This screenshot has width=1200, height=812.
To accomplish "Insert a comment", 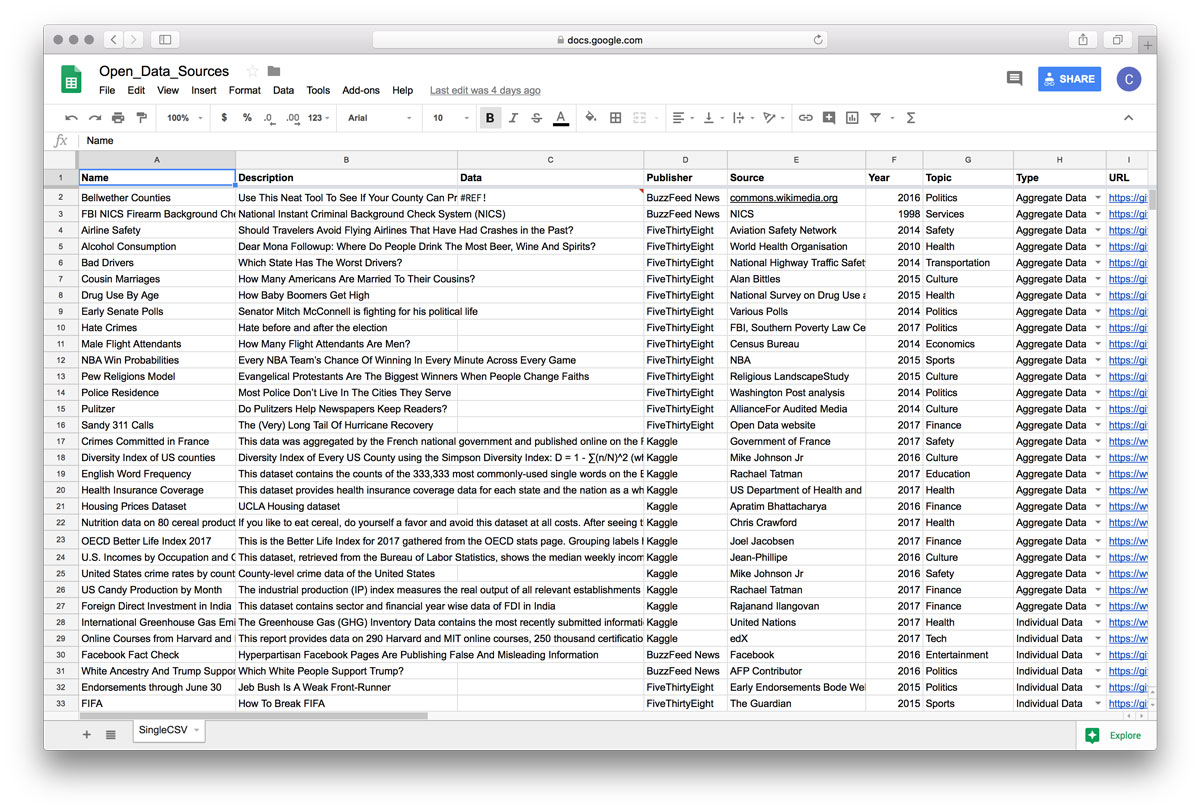I will [x=829, y=118].
